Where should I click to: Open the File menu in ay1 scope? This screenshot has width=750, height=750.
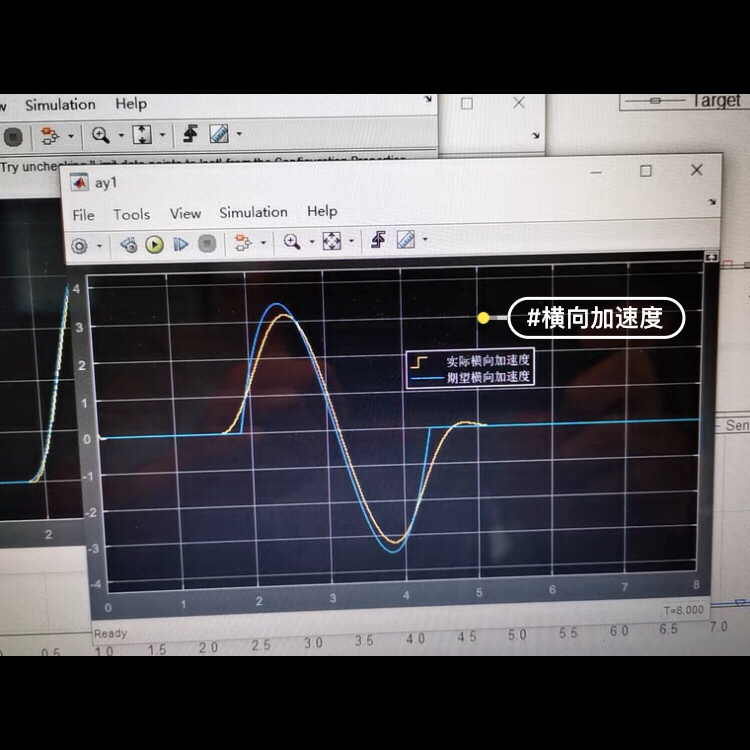pyautogui.click(x=83, y=215)
